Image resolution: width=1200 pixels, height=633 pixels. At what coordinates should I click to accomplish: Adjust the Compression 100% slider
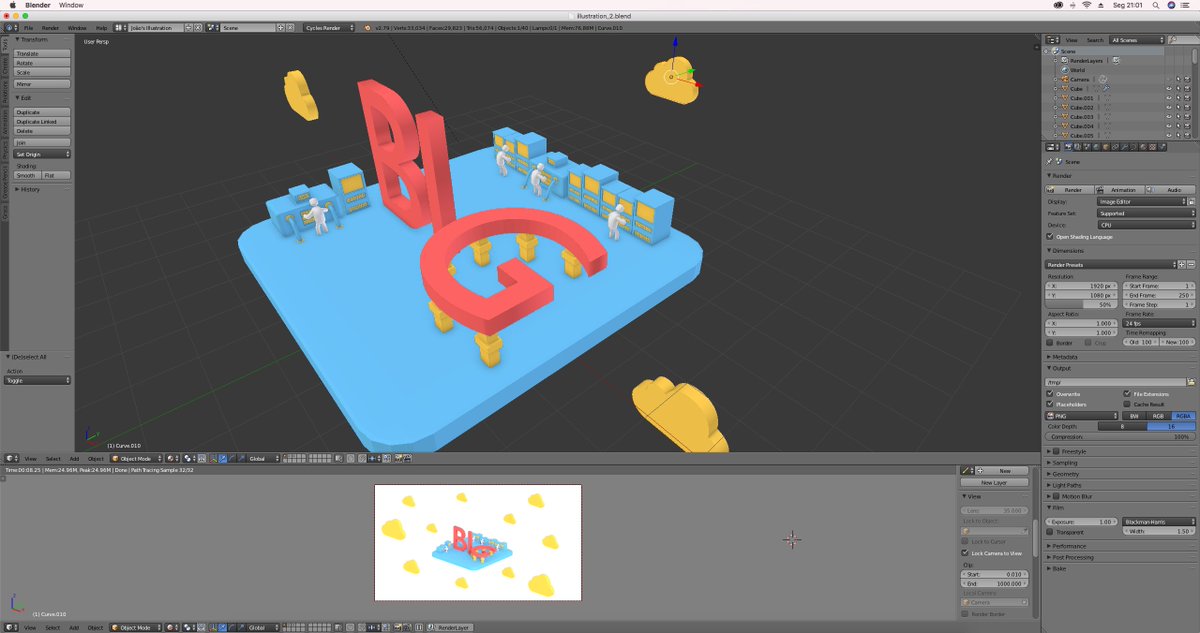point(1121,436)
